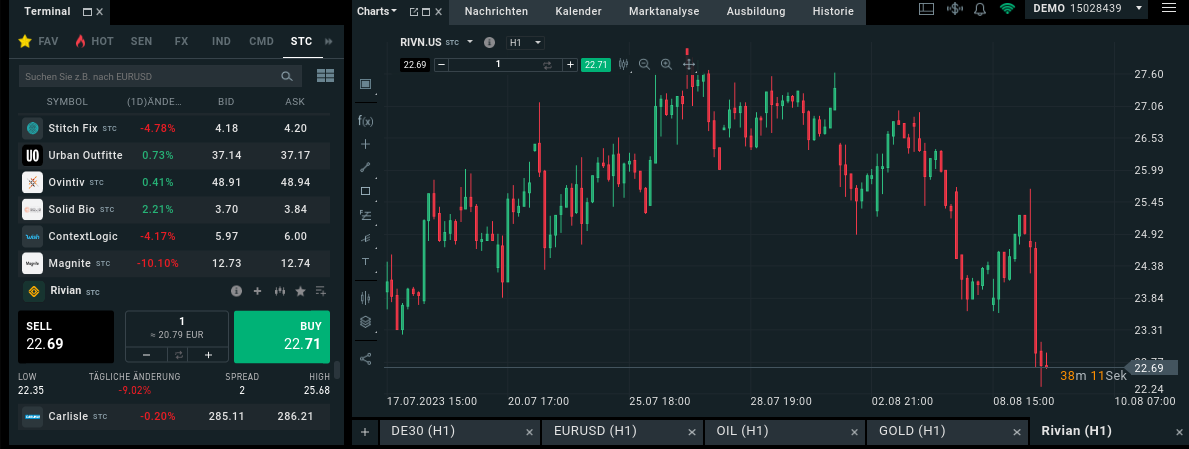Open the IND category tab

(221, 41)
